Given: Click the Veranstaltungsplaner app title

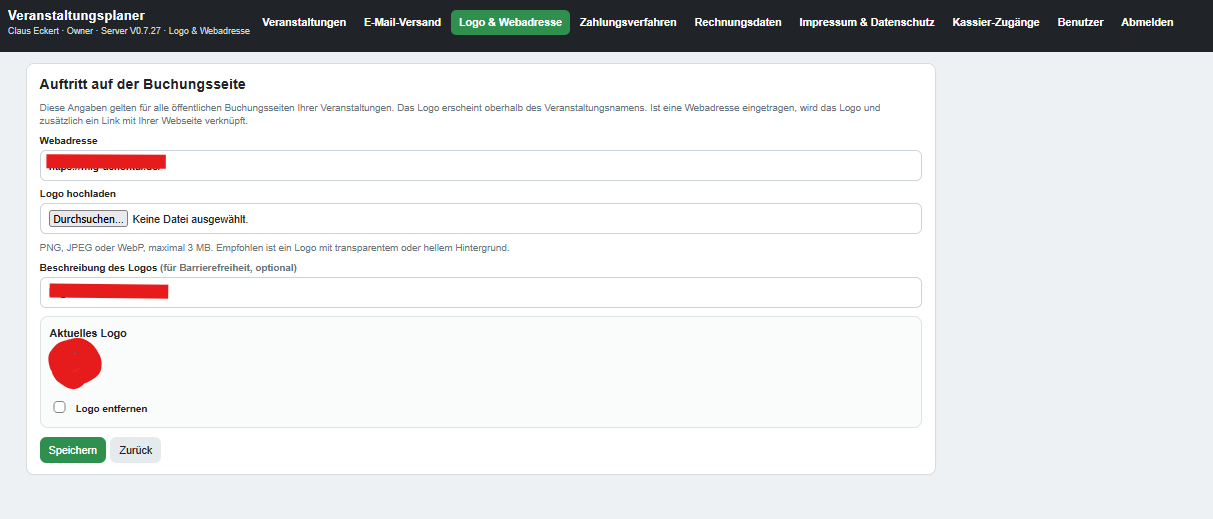Looking at the screenshot, I should pyautogui.click(x=76, y=15).
